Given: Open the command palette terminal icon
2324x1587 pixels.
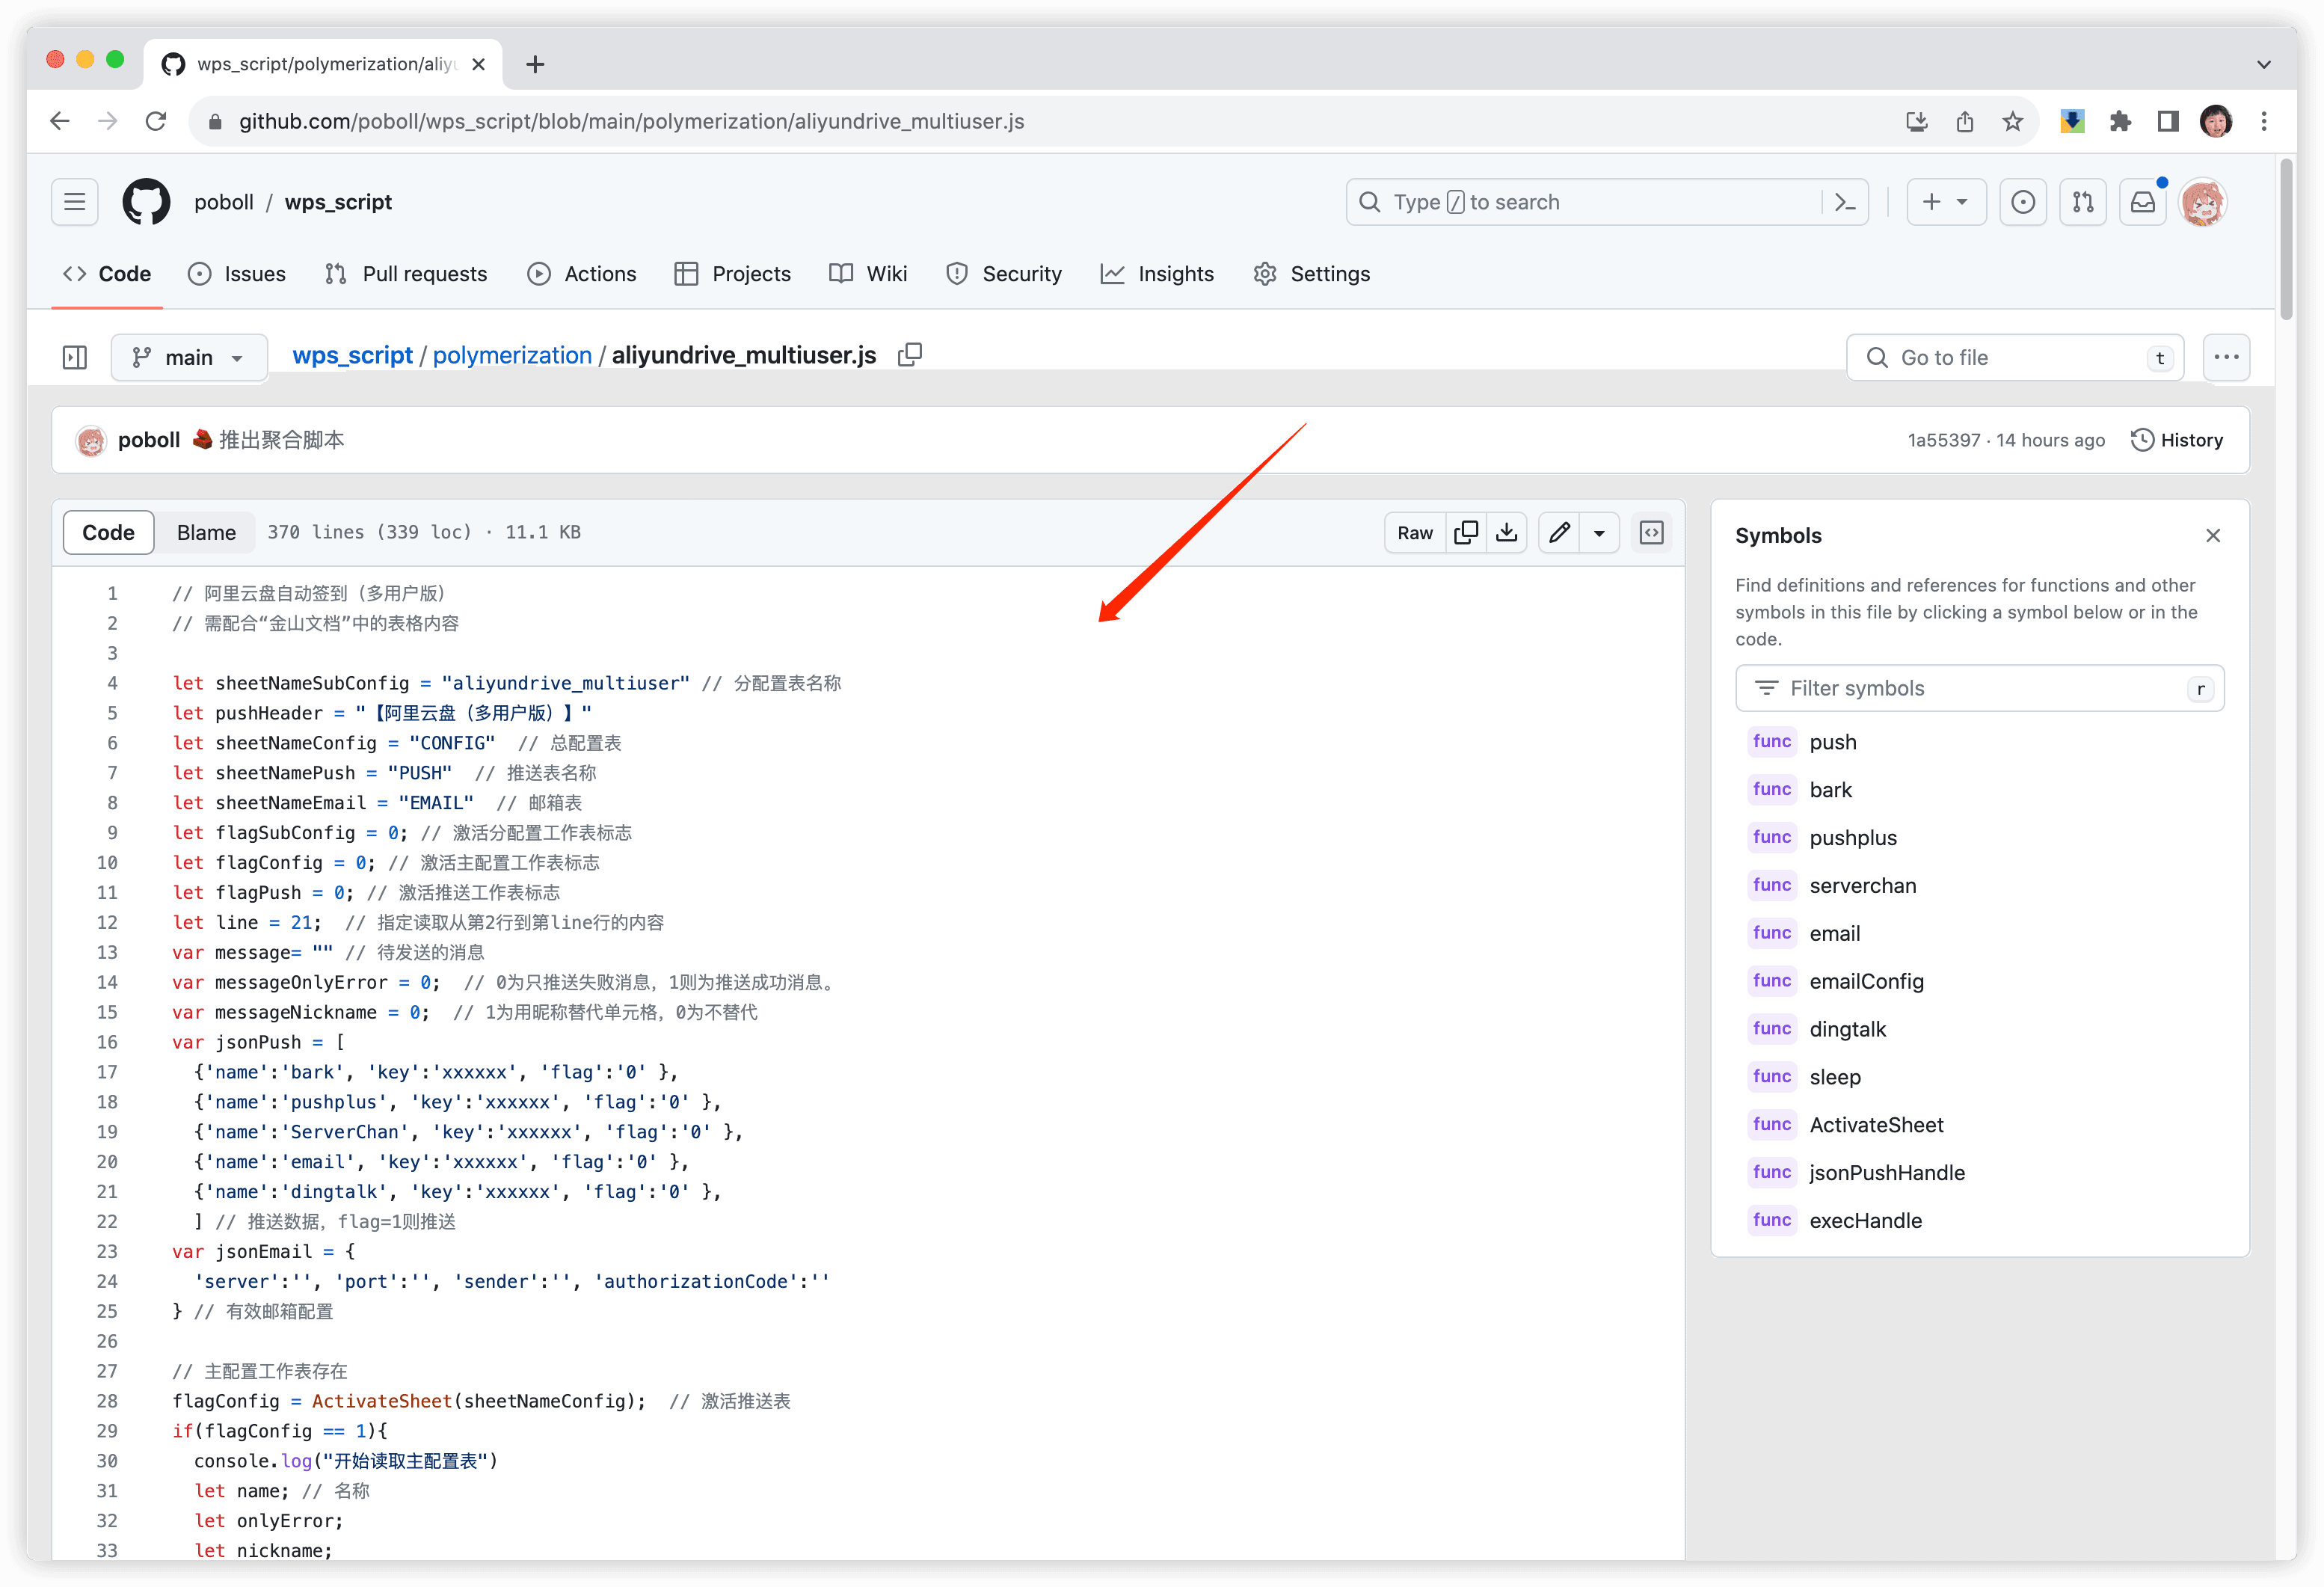Looking at the screenshot, I should (1845, 202).
